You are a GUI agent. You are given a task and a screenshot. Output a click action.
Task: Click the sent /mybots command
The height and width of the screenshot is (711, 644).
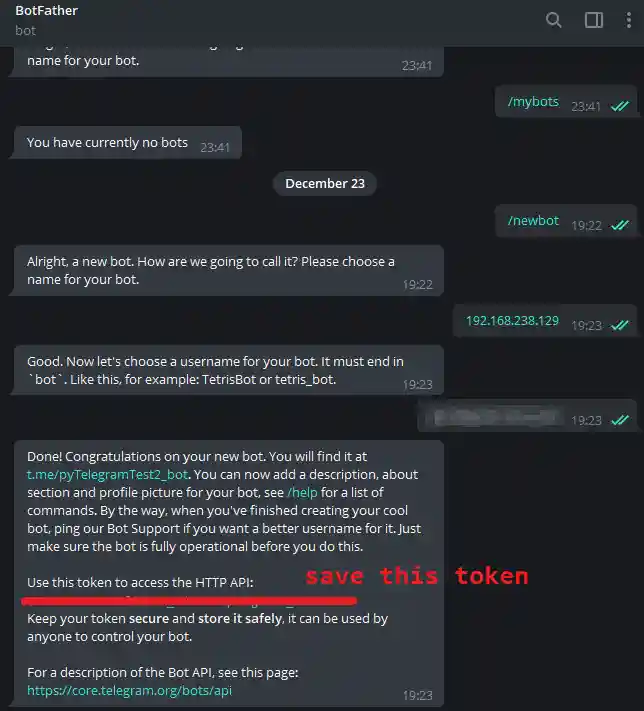[533, 102]
